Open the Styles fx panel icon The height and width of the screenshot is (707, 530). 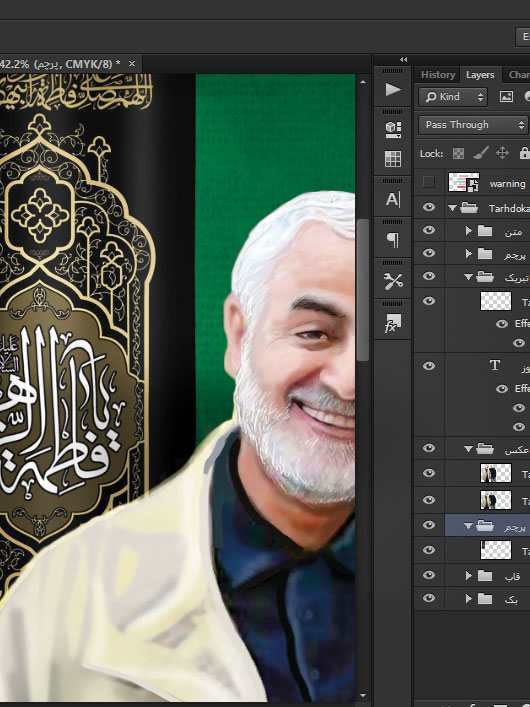393,323
